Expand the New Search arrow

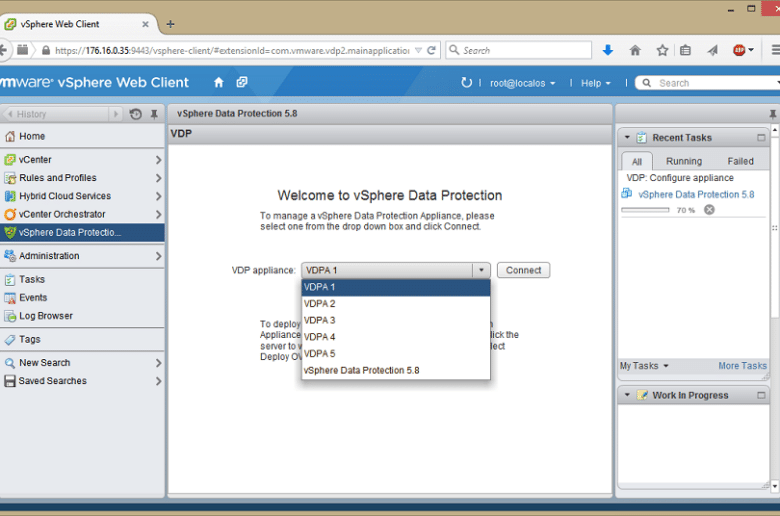pyautogui.click(x=158, y=363)
